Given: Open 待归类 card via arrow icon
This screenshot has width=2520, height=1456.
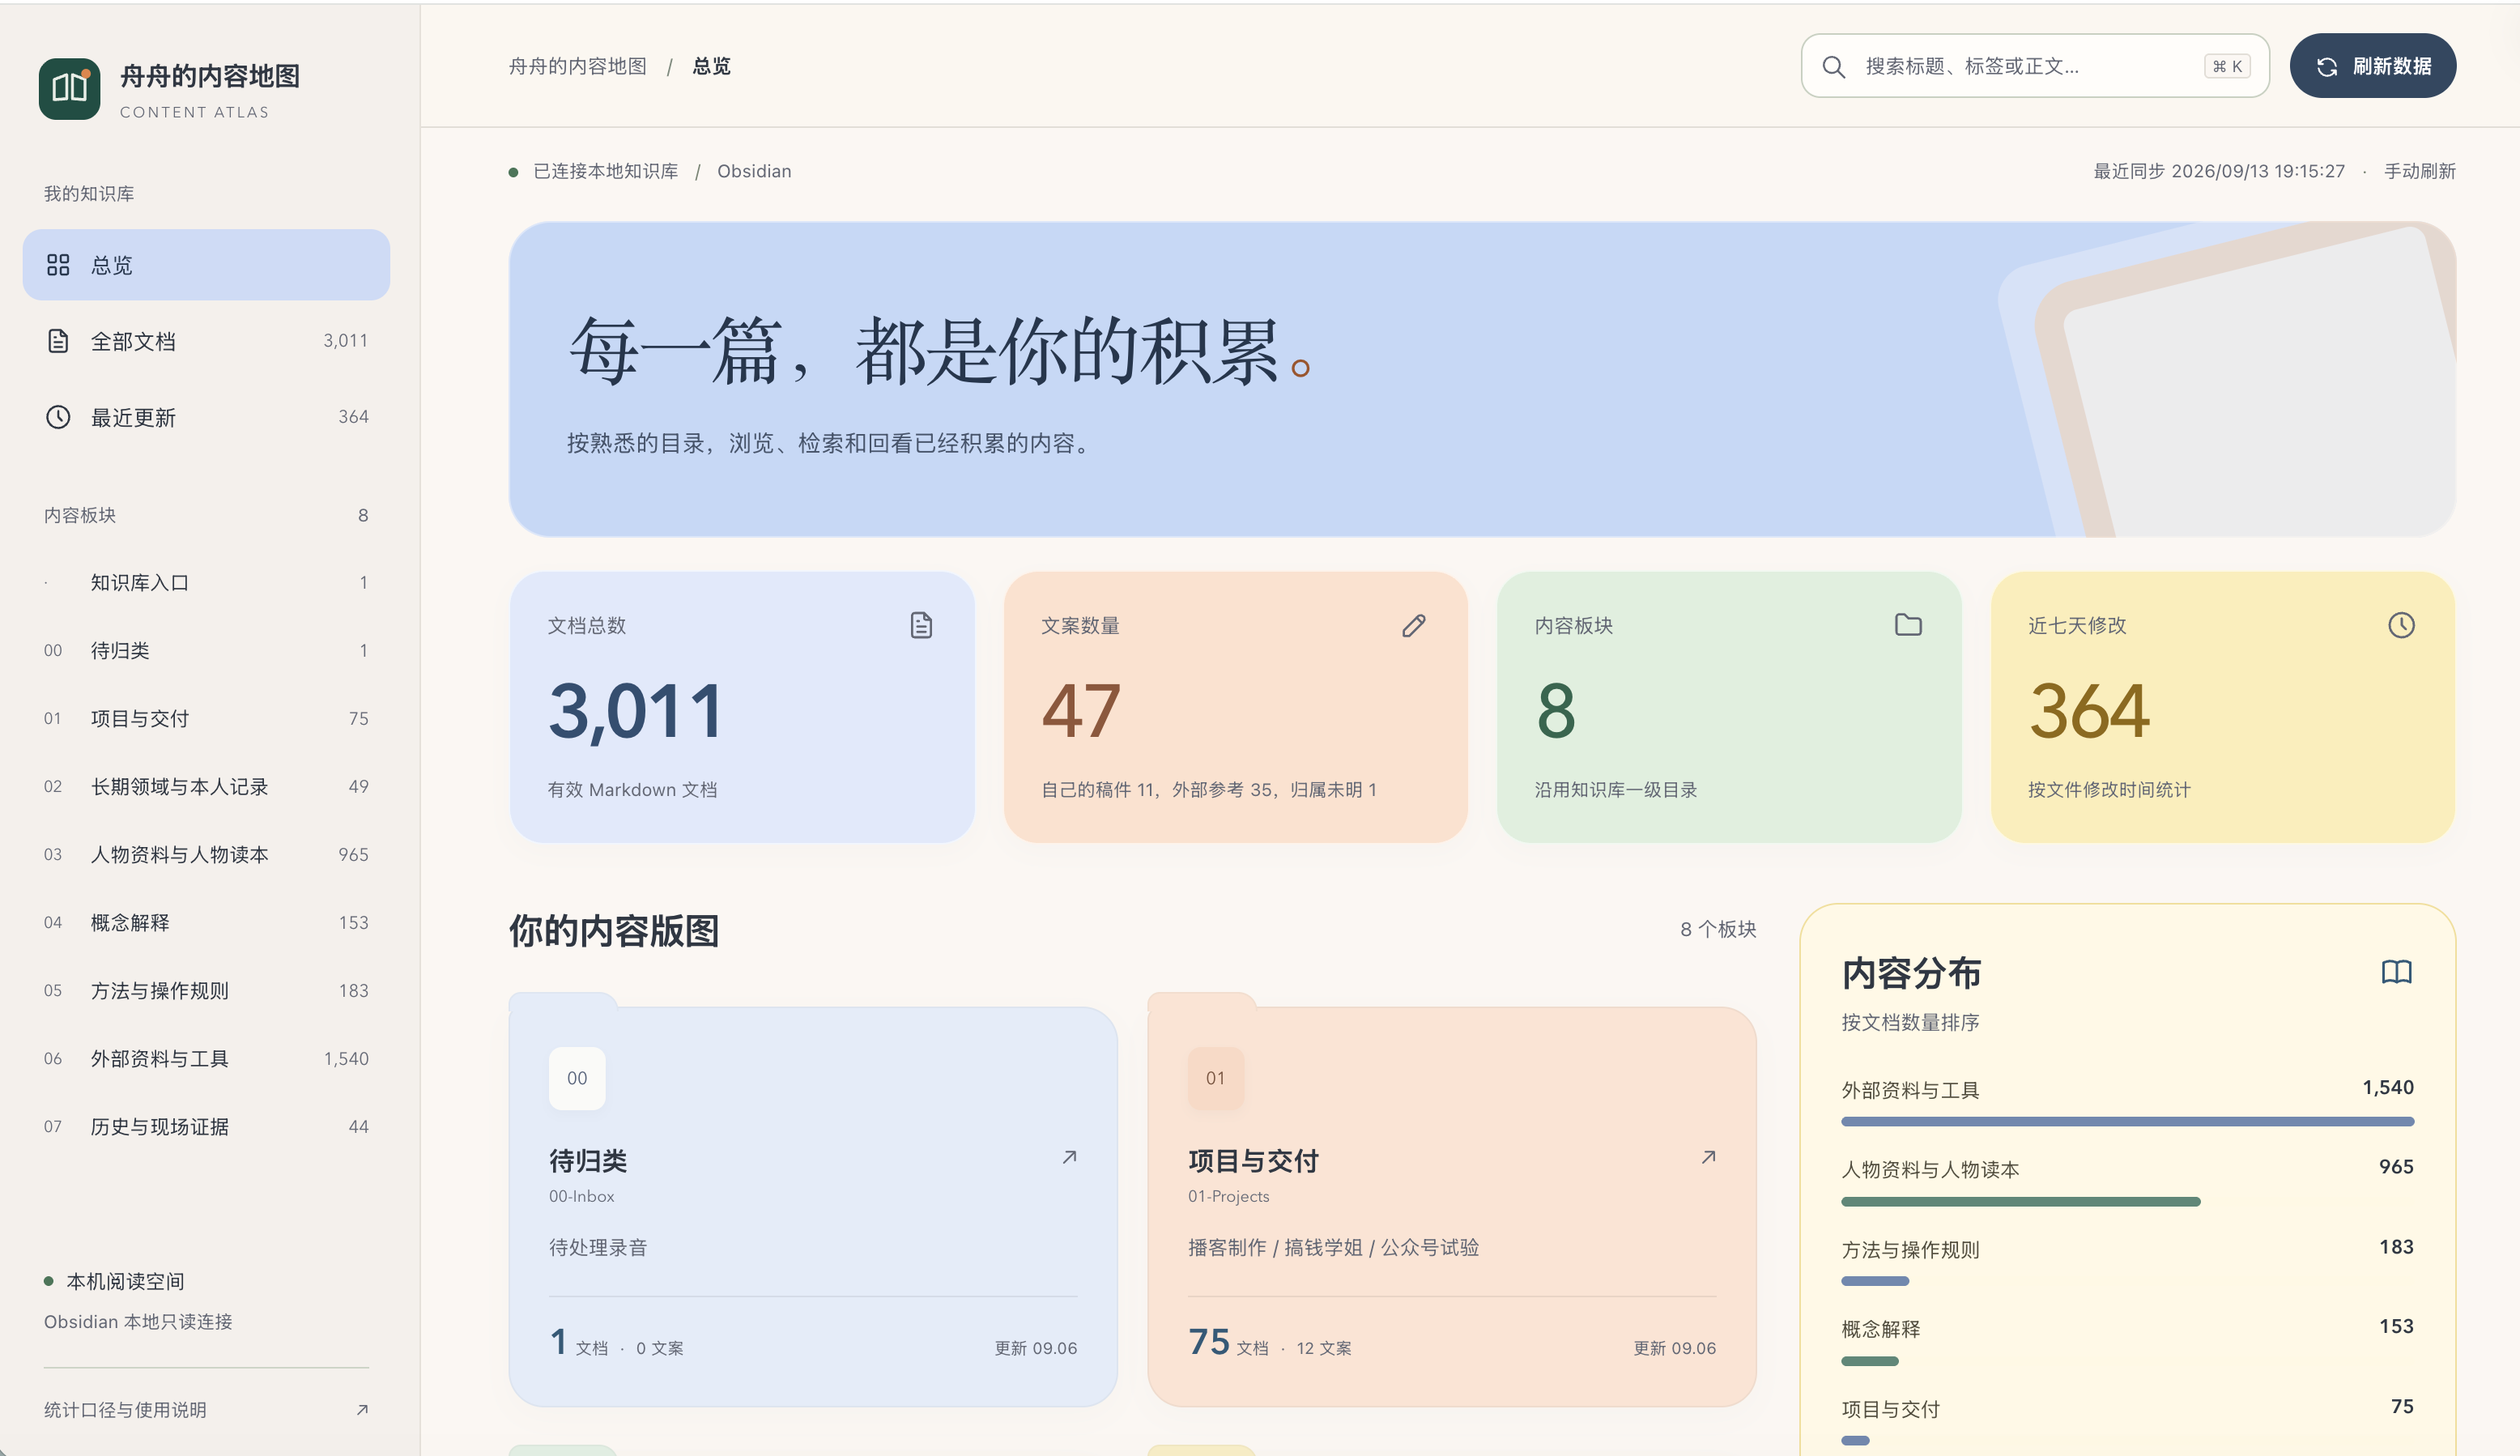Looking at the screenshot, I should point(1069,1157).
